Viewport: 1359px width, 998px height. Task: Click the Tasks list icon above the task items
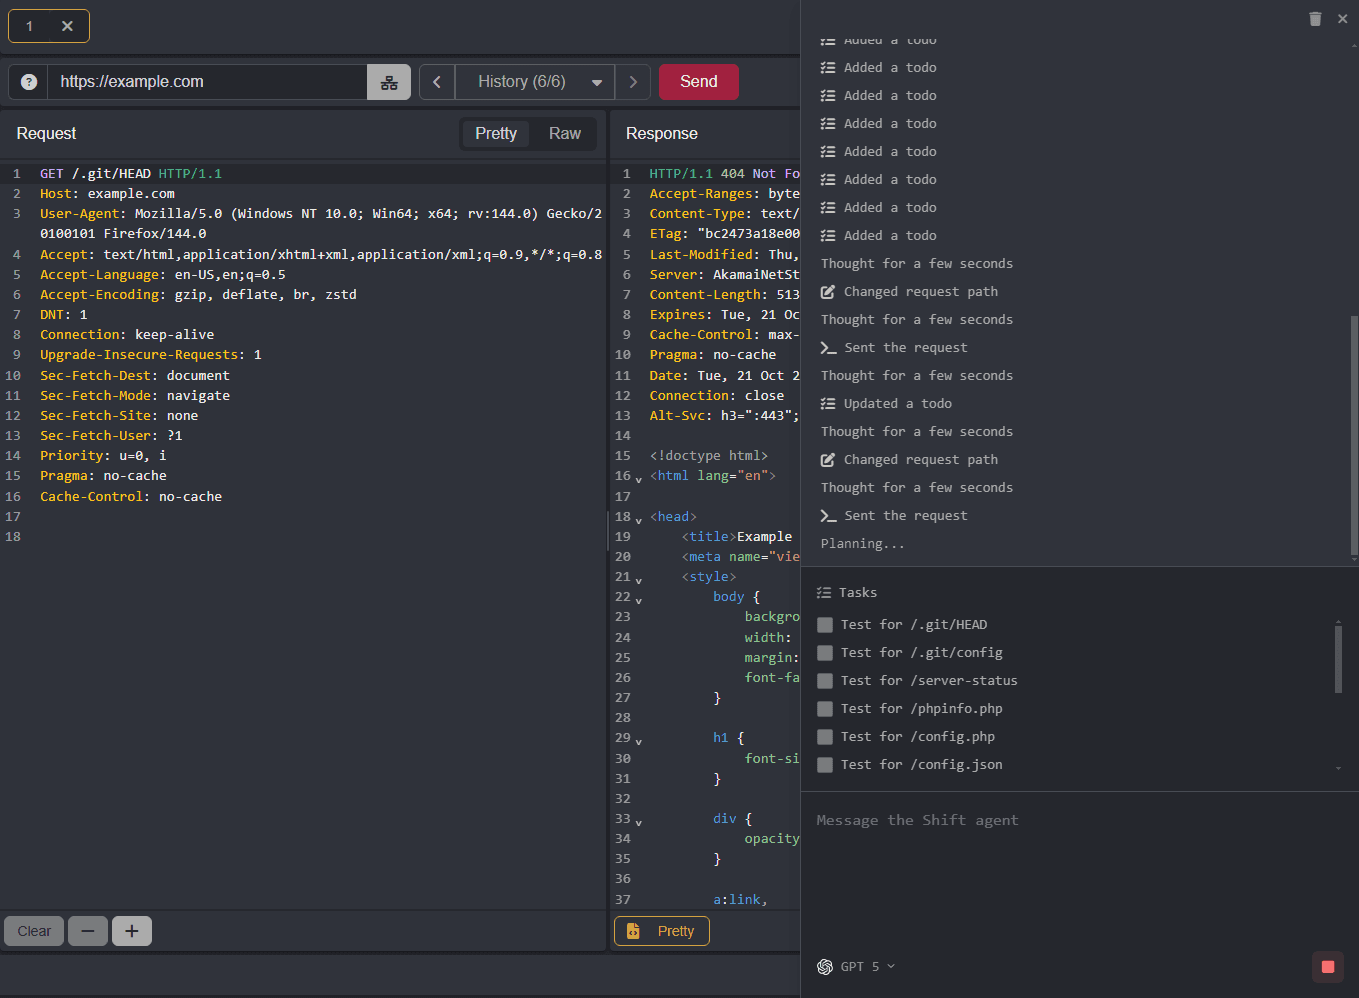822,592
